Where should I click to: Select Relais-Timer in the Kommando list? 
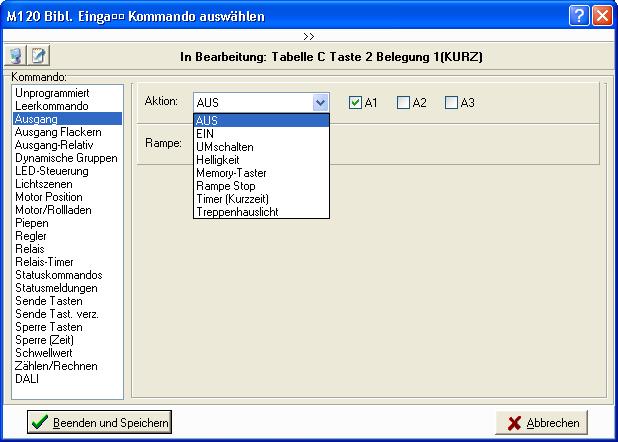click(45, 262)
